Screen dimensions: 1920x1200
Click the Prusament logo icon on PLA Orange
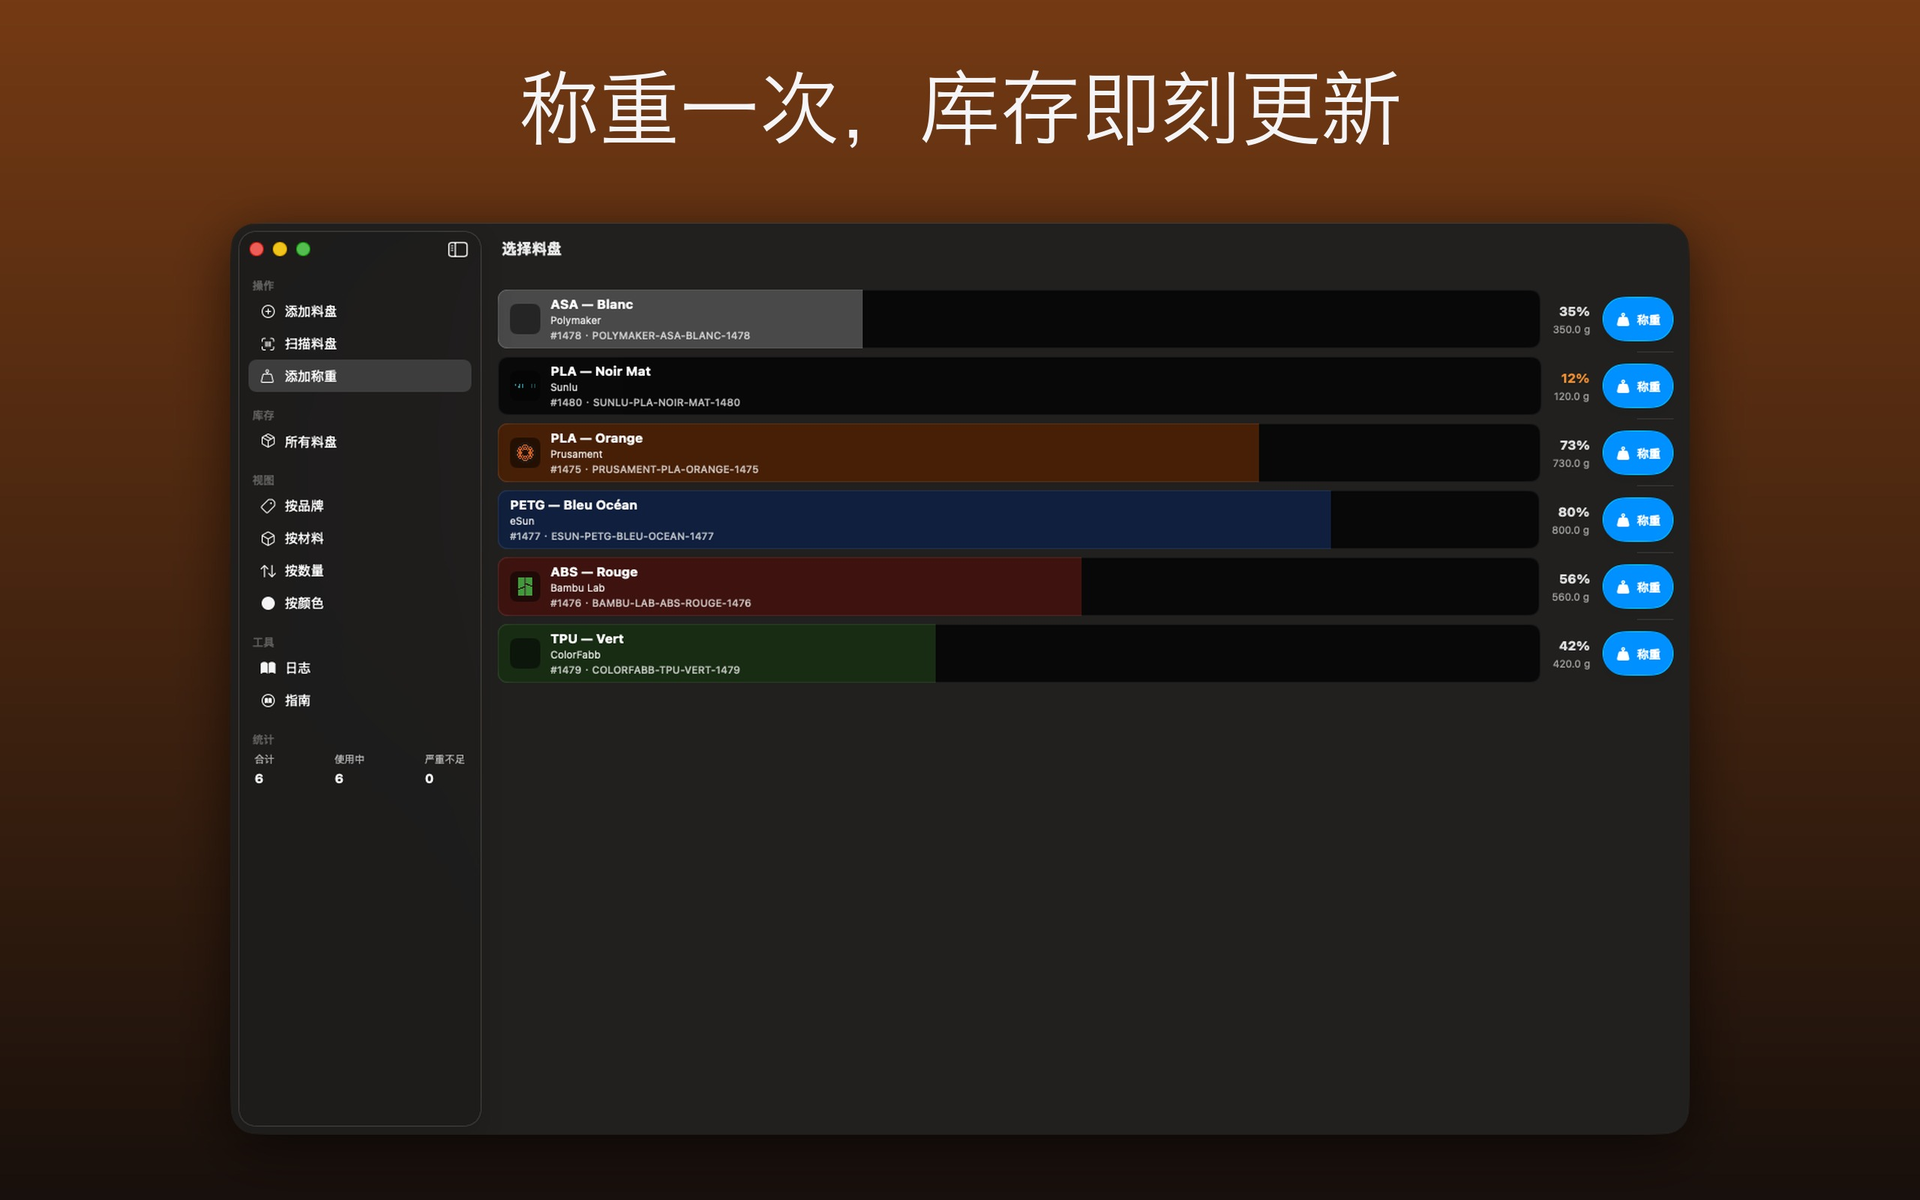525,453
